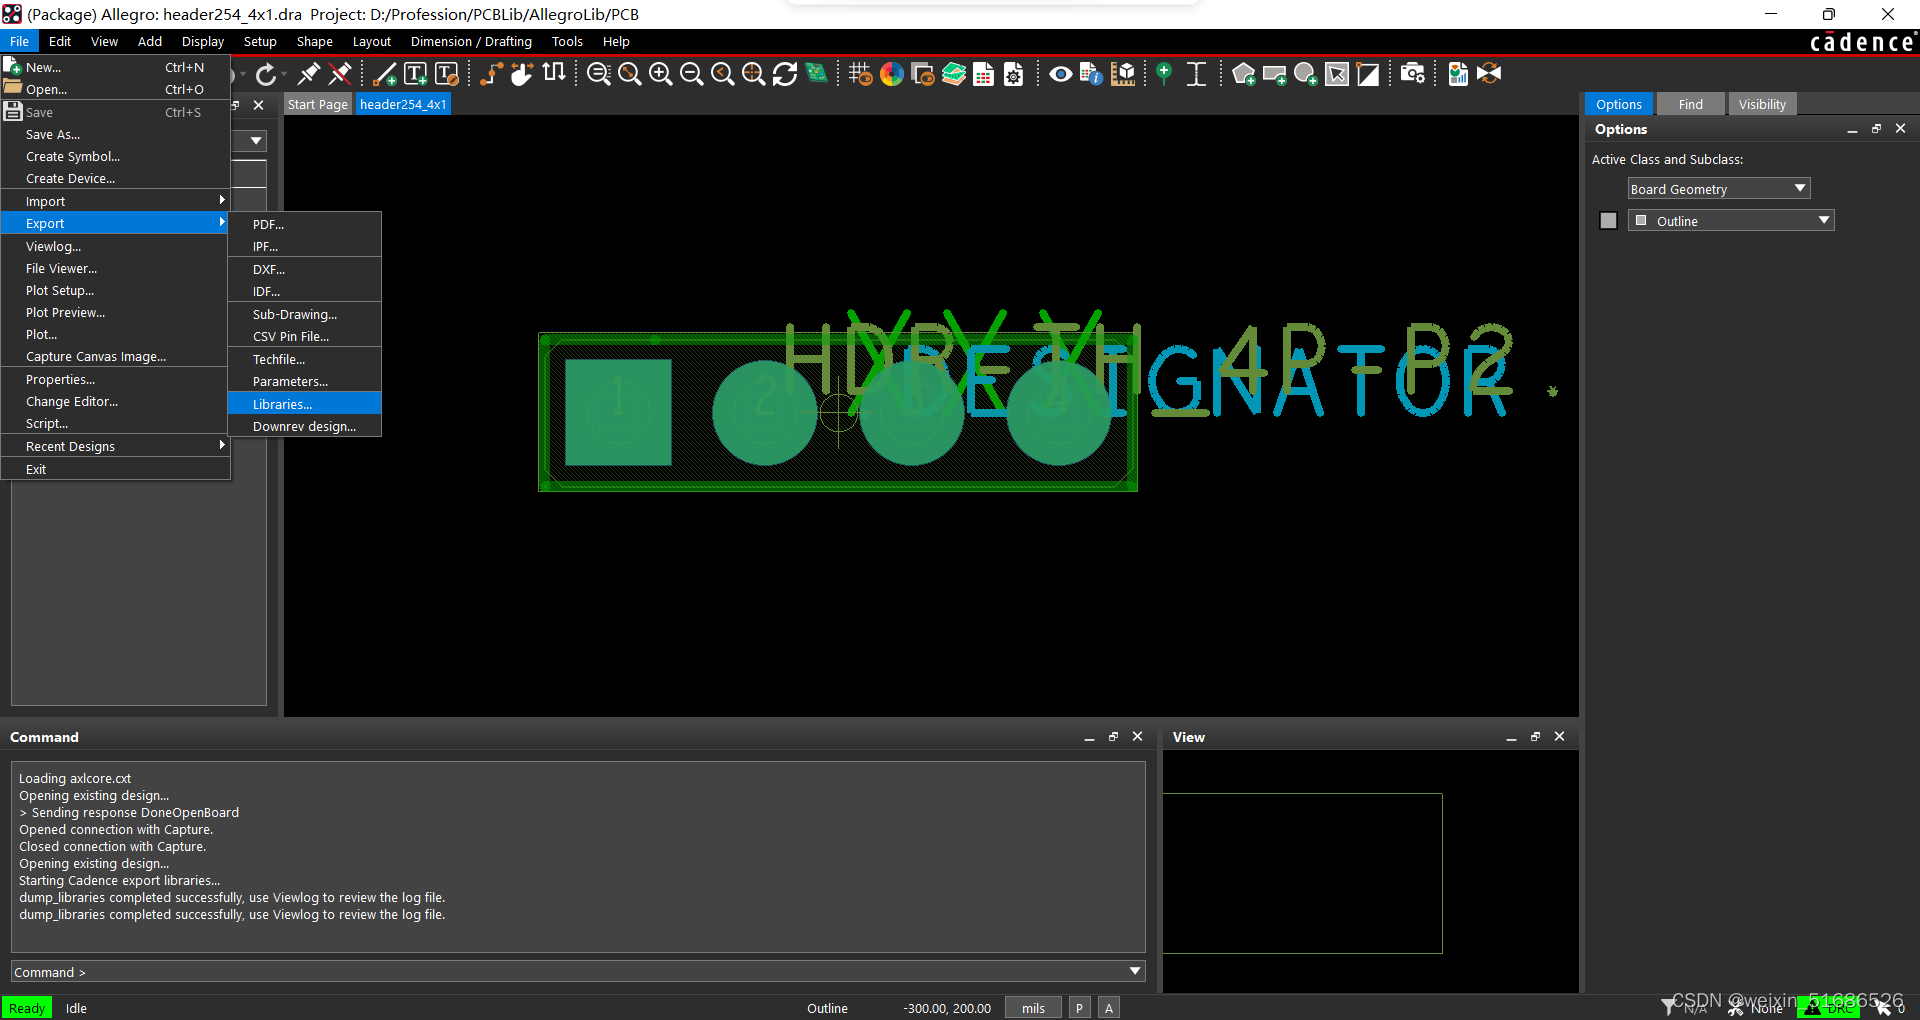Open the Find panel
Viewport: 1920px width, 1020px height.
tap(1689, 103)
